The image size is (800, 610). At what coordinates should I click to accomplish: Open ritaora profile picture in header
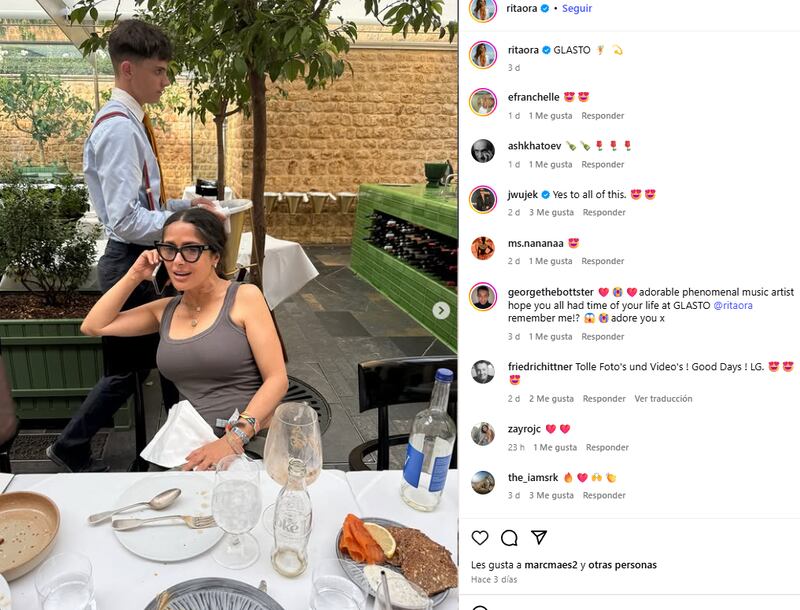(483, 9)
